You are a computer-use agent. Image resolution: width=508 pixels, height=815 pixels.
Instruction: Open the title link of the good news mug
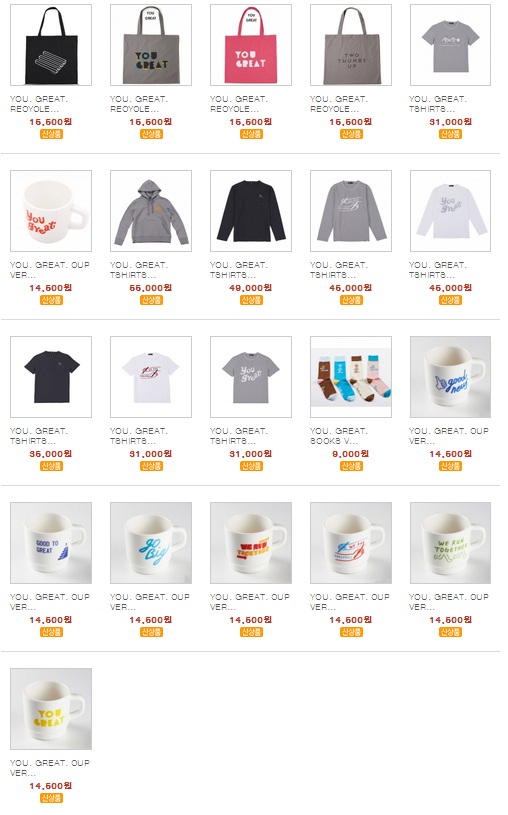[x=449, y=436]
